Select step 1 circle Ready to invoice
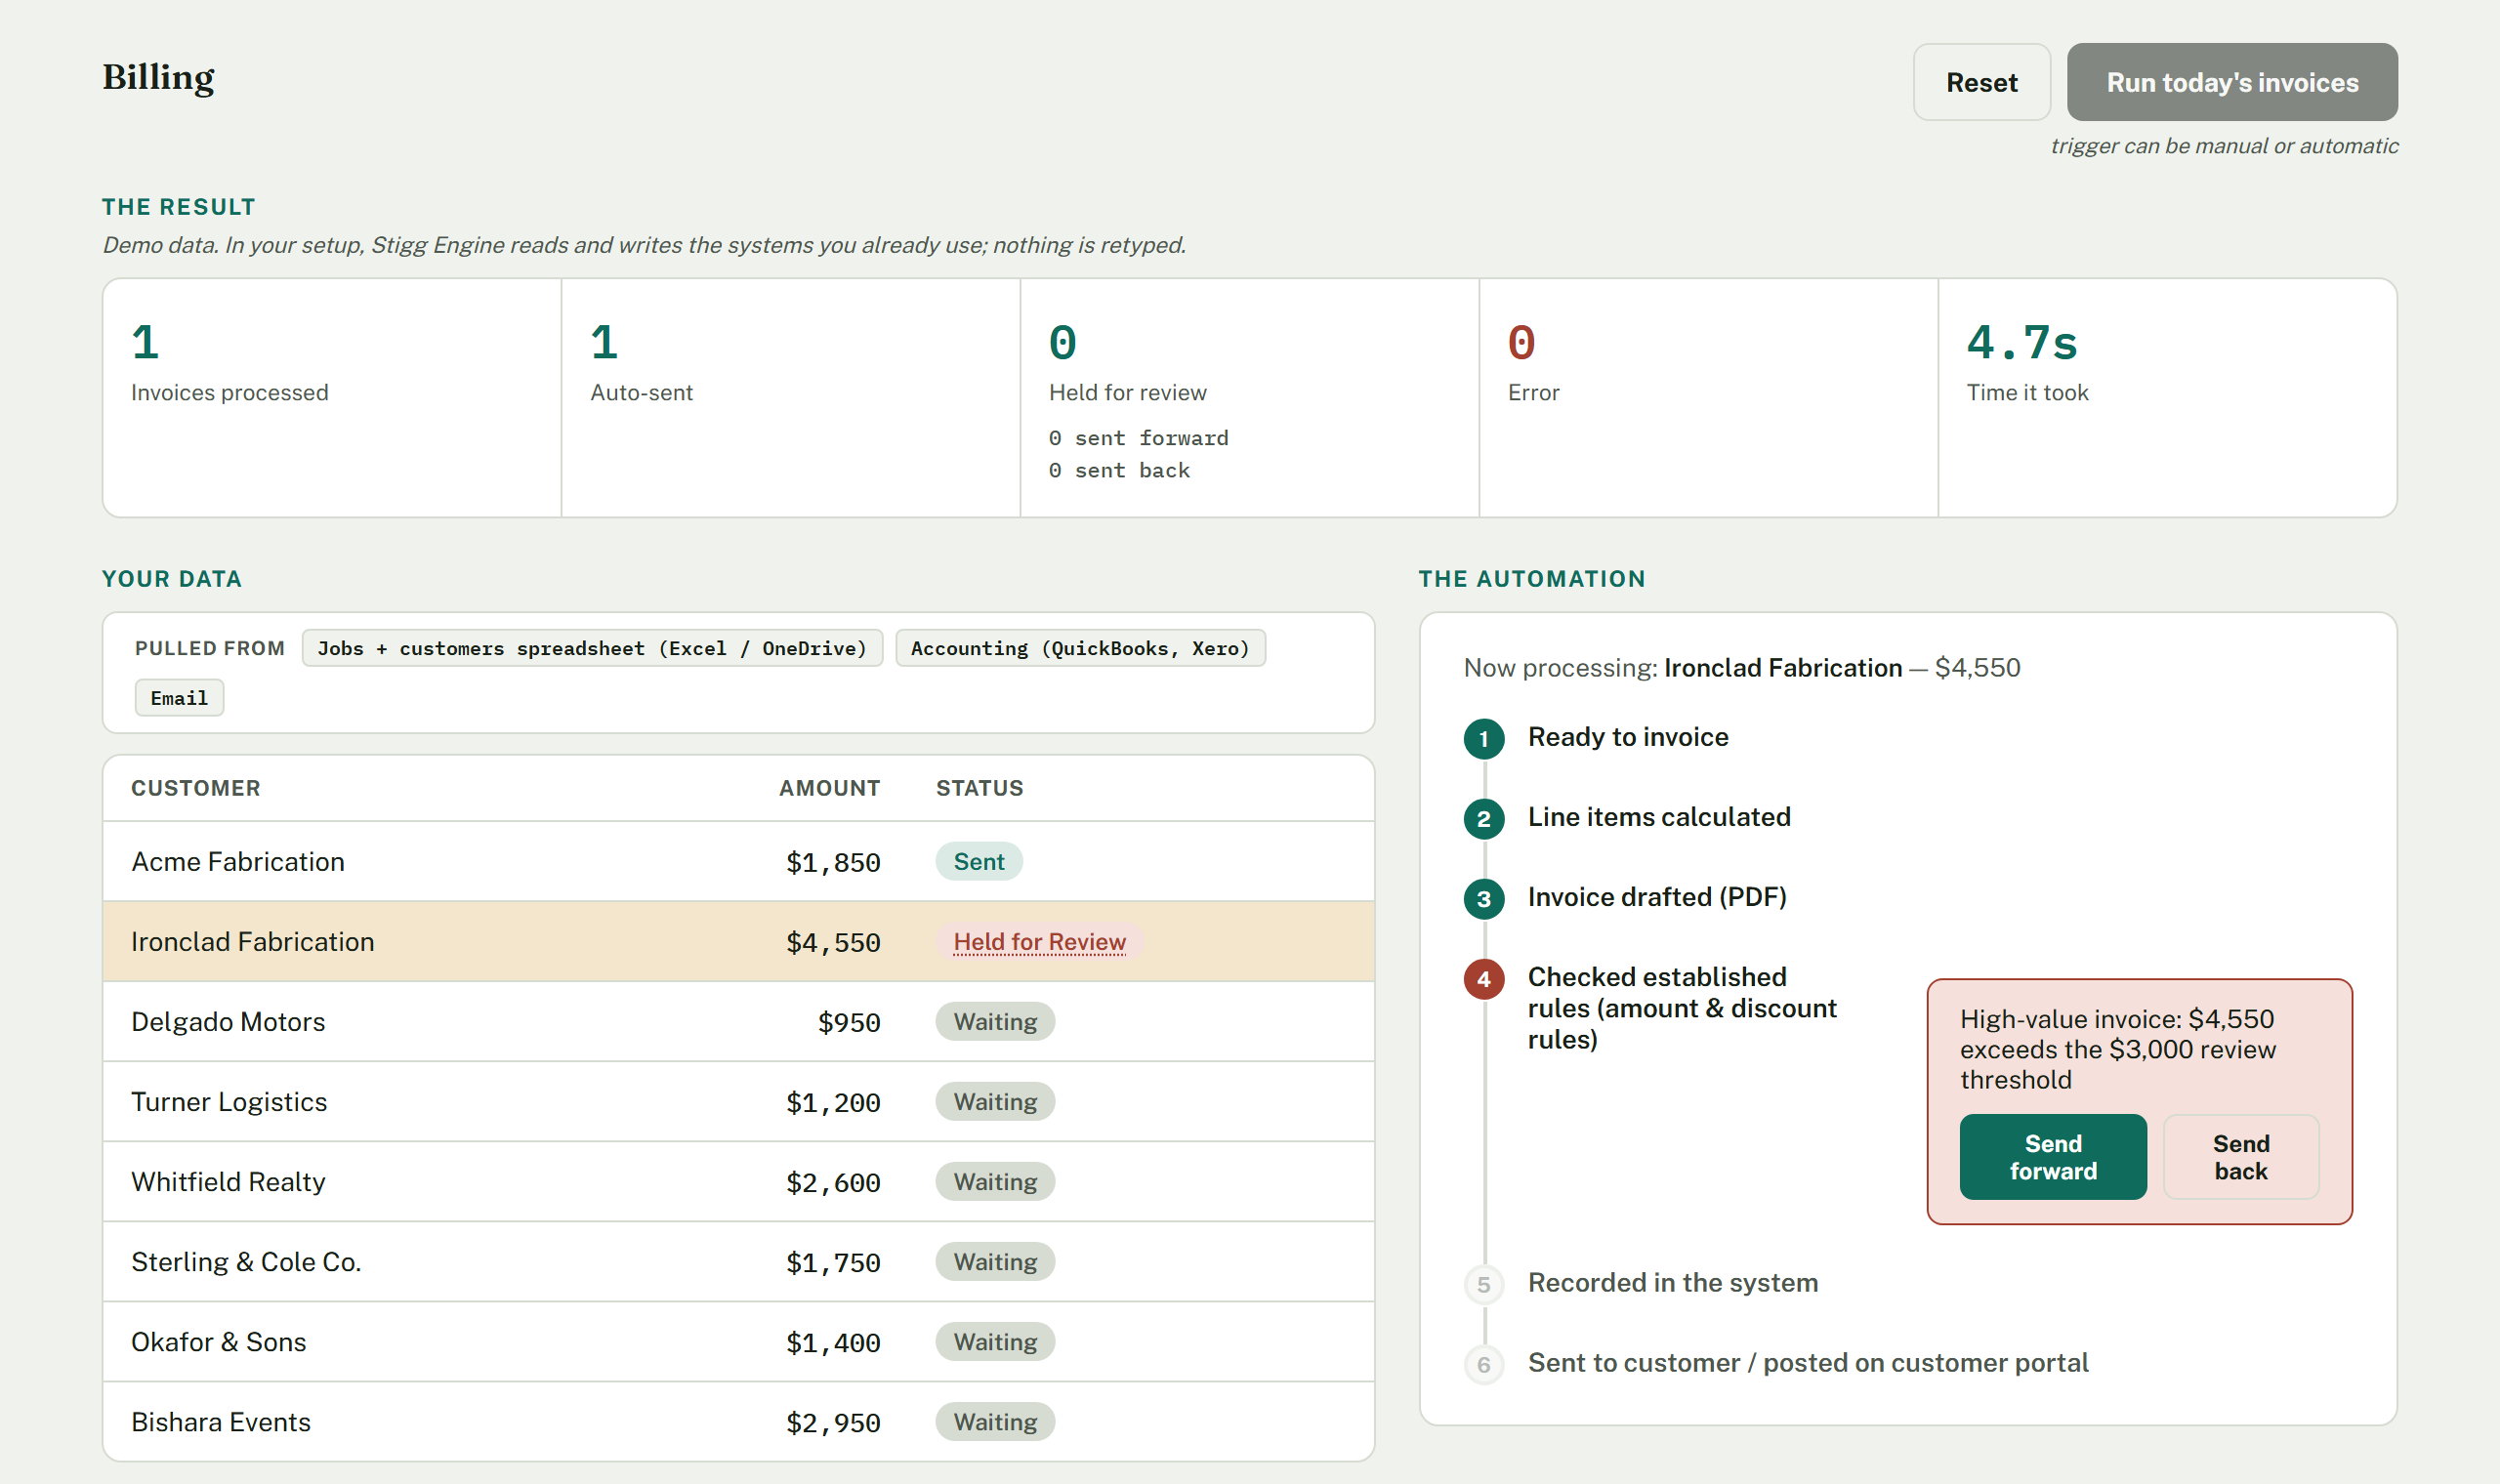Viewport: 2500px width, 1484px height. pos(1484,739)
